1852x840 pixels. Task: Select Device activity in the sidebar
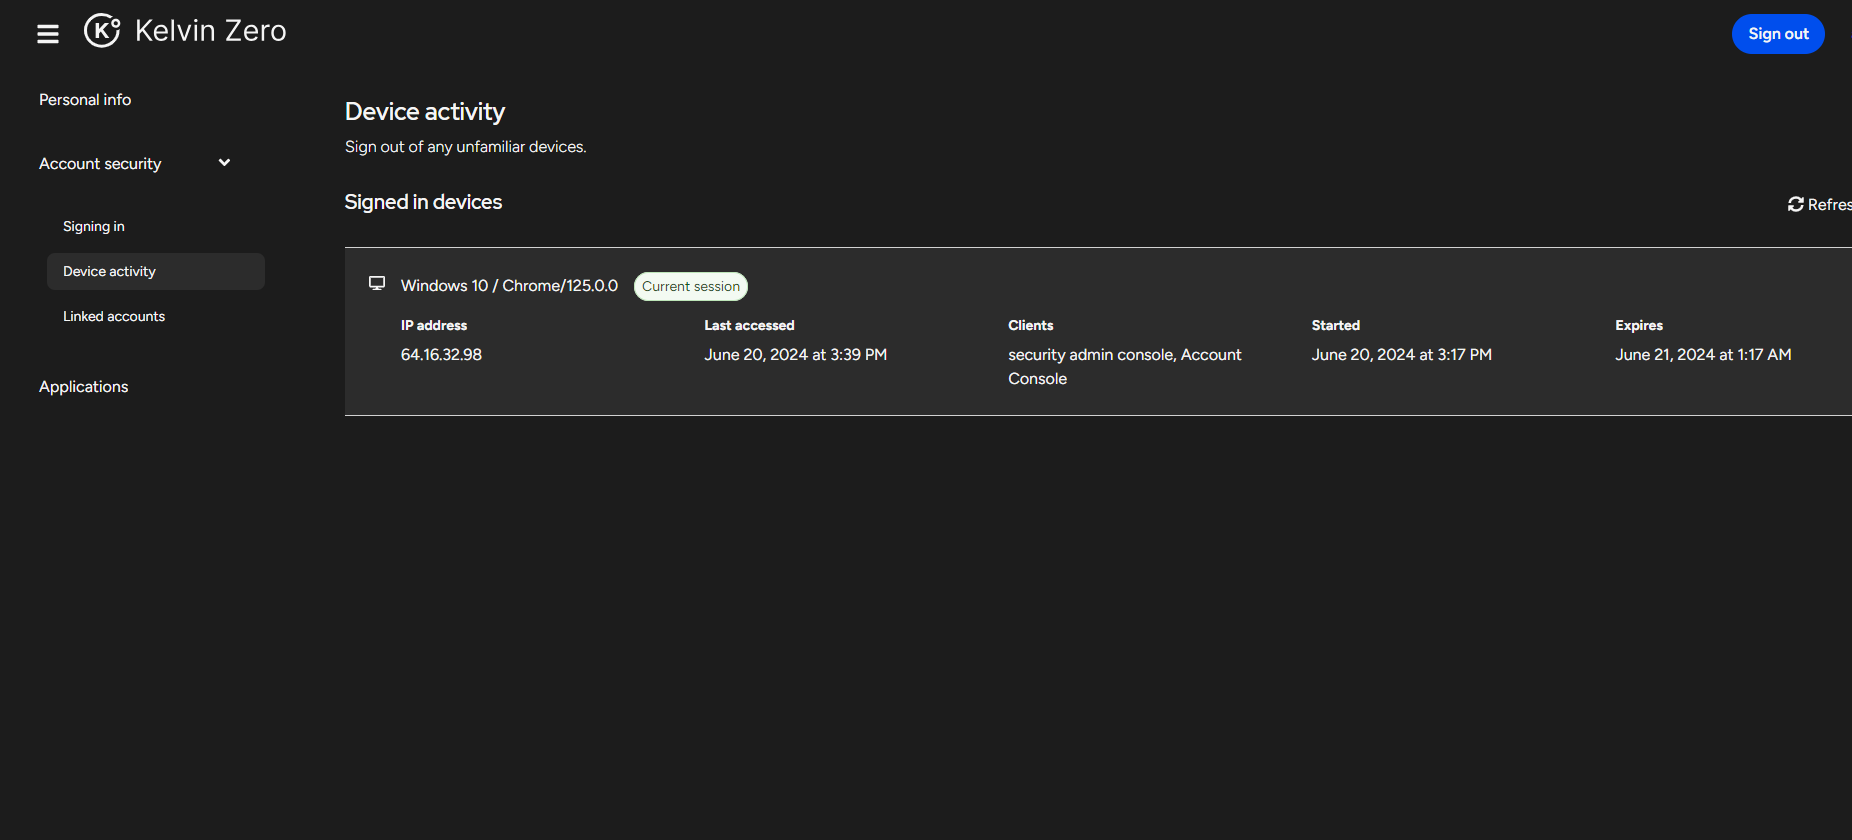[110, 272]
